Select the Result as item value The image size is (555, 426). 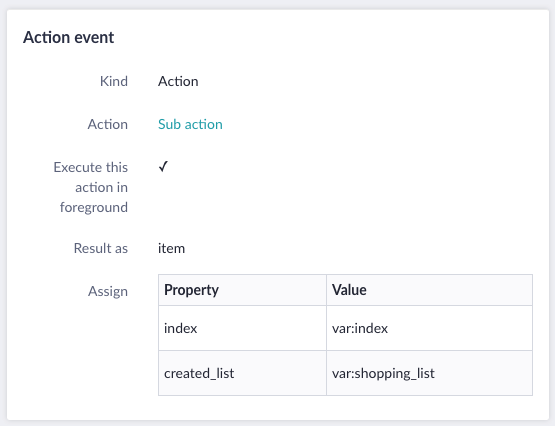[x=171, y=248]
